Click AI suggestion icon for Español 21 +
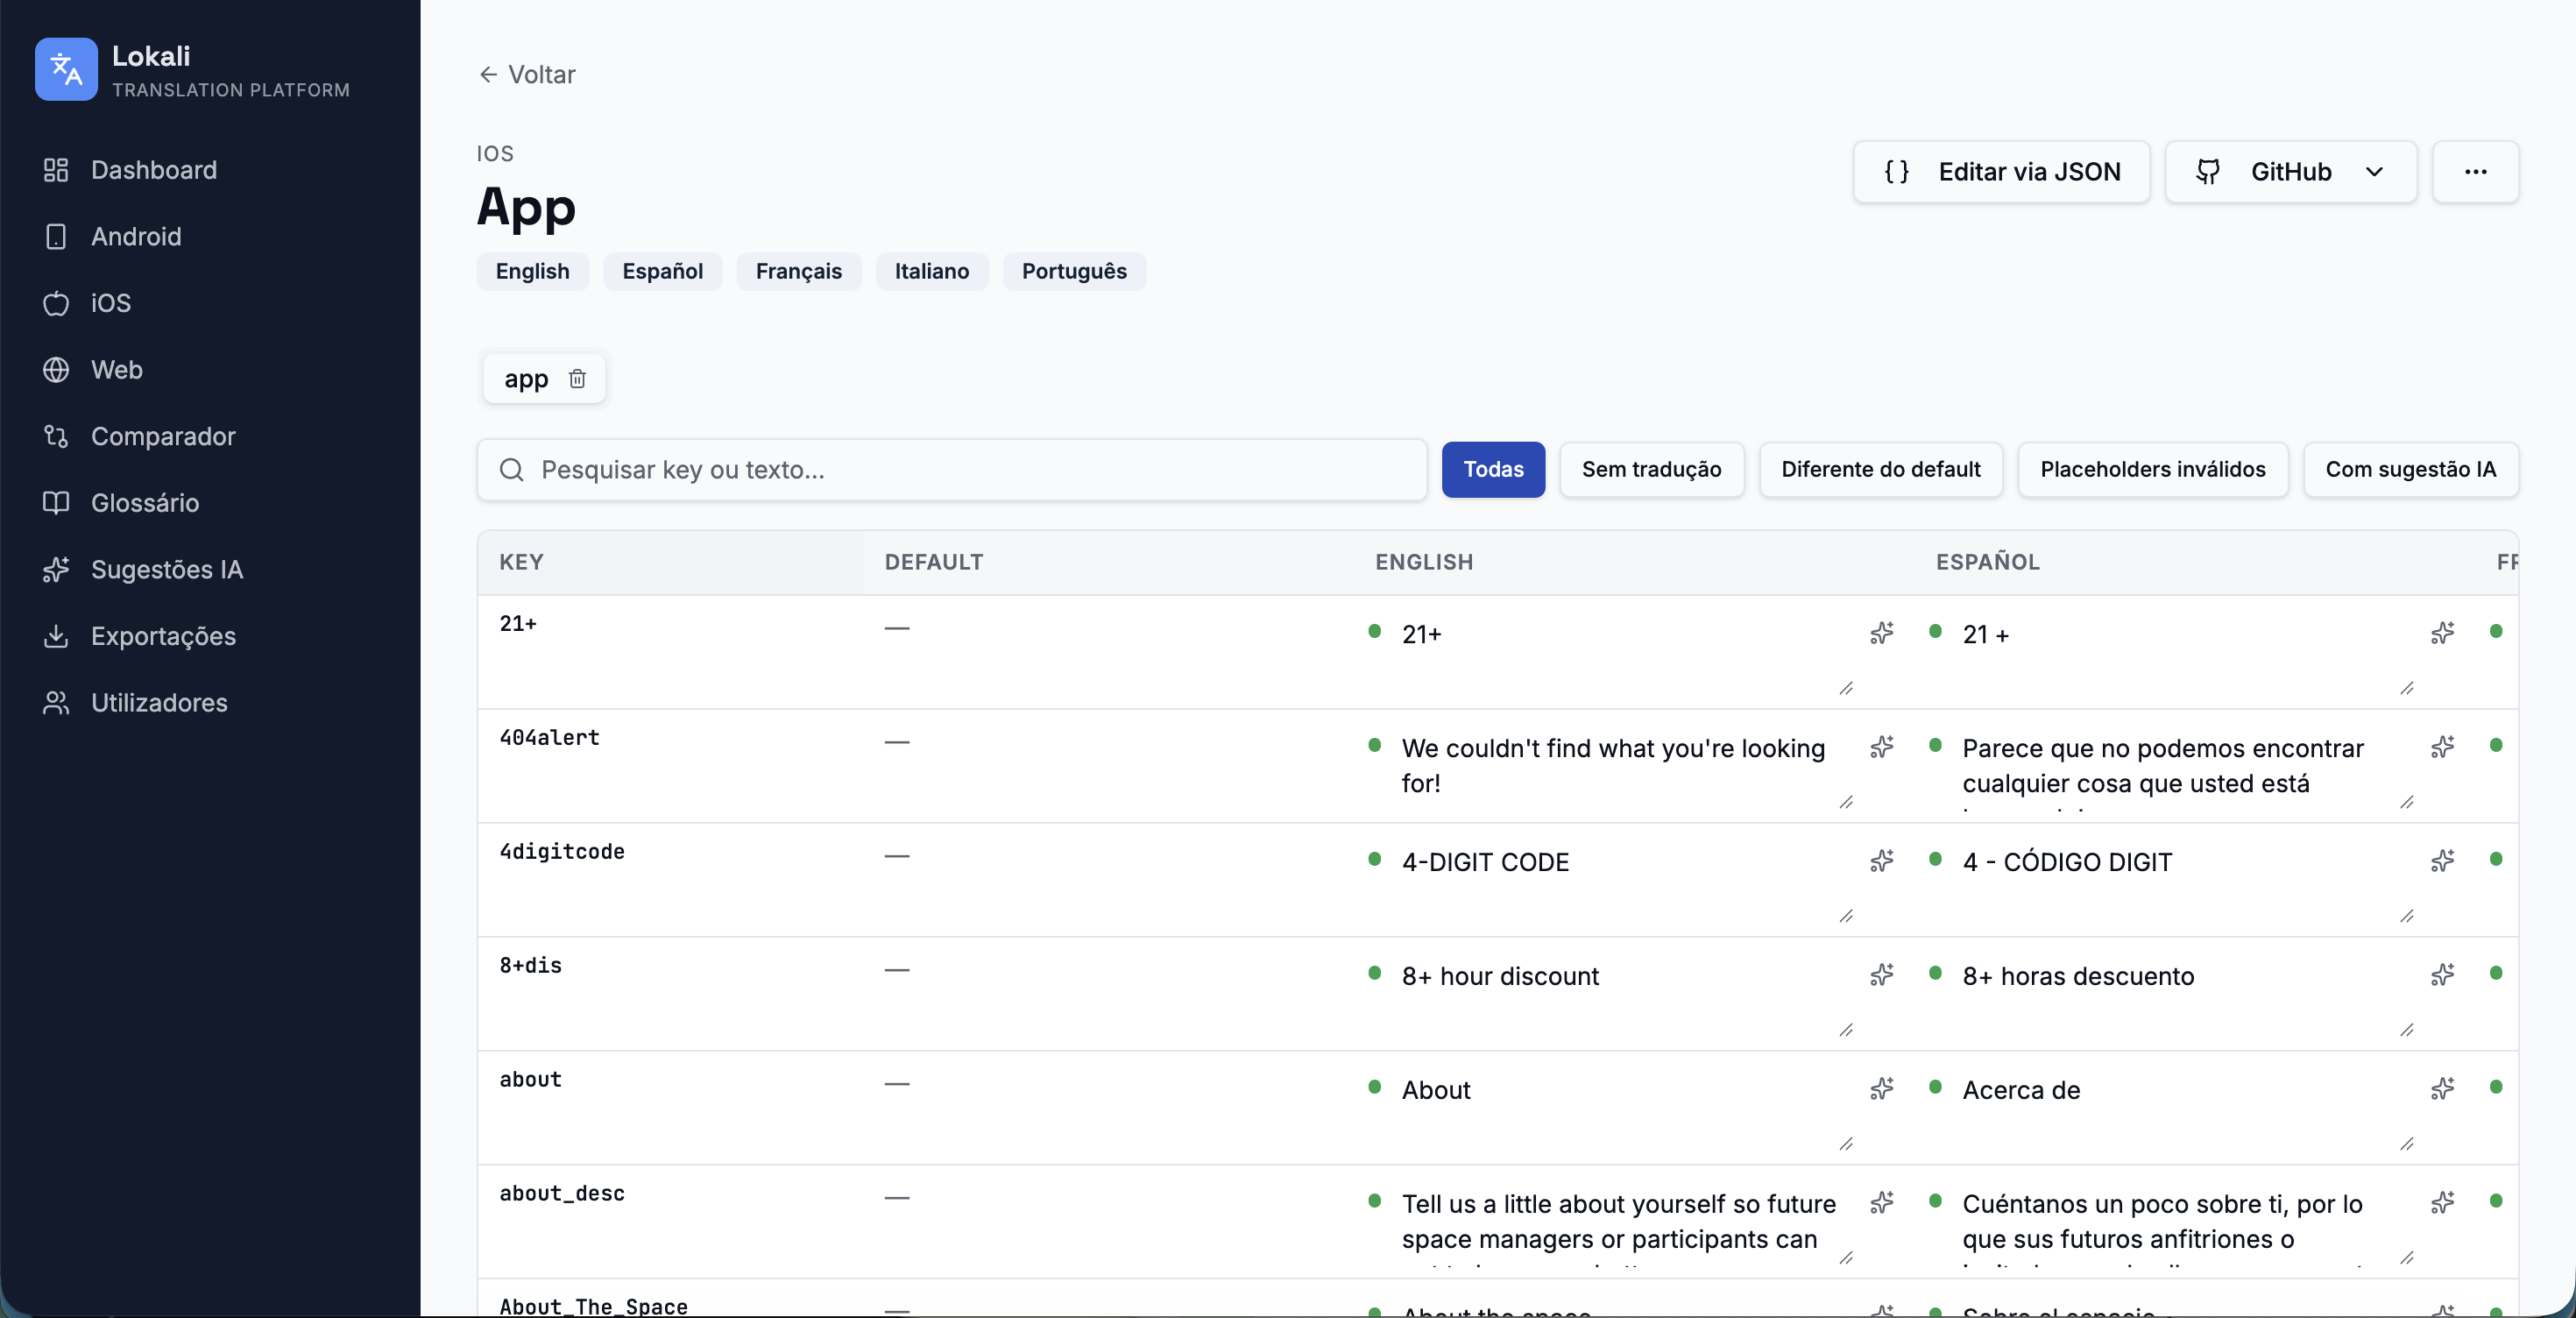This screenshot has height=1318, width=2576. (2442, 632)
